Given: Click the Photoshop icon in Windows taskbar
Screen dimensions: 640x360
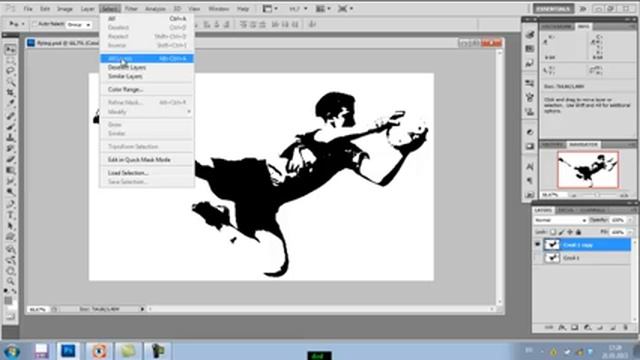Looking at the screenshot, I should click(x=69, y=351).
